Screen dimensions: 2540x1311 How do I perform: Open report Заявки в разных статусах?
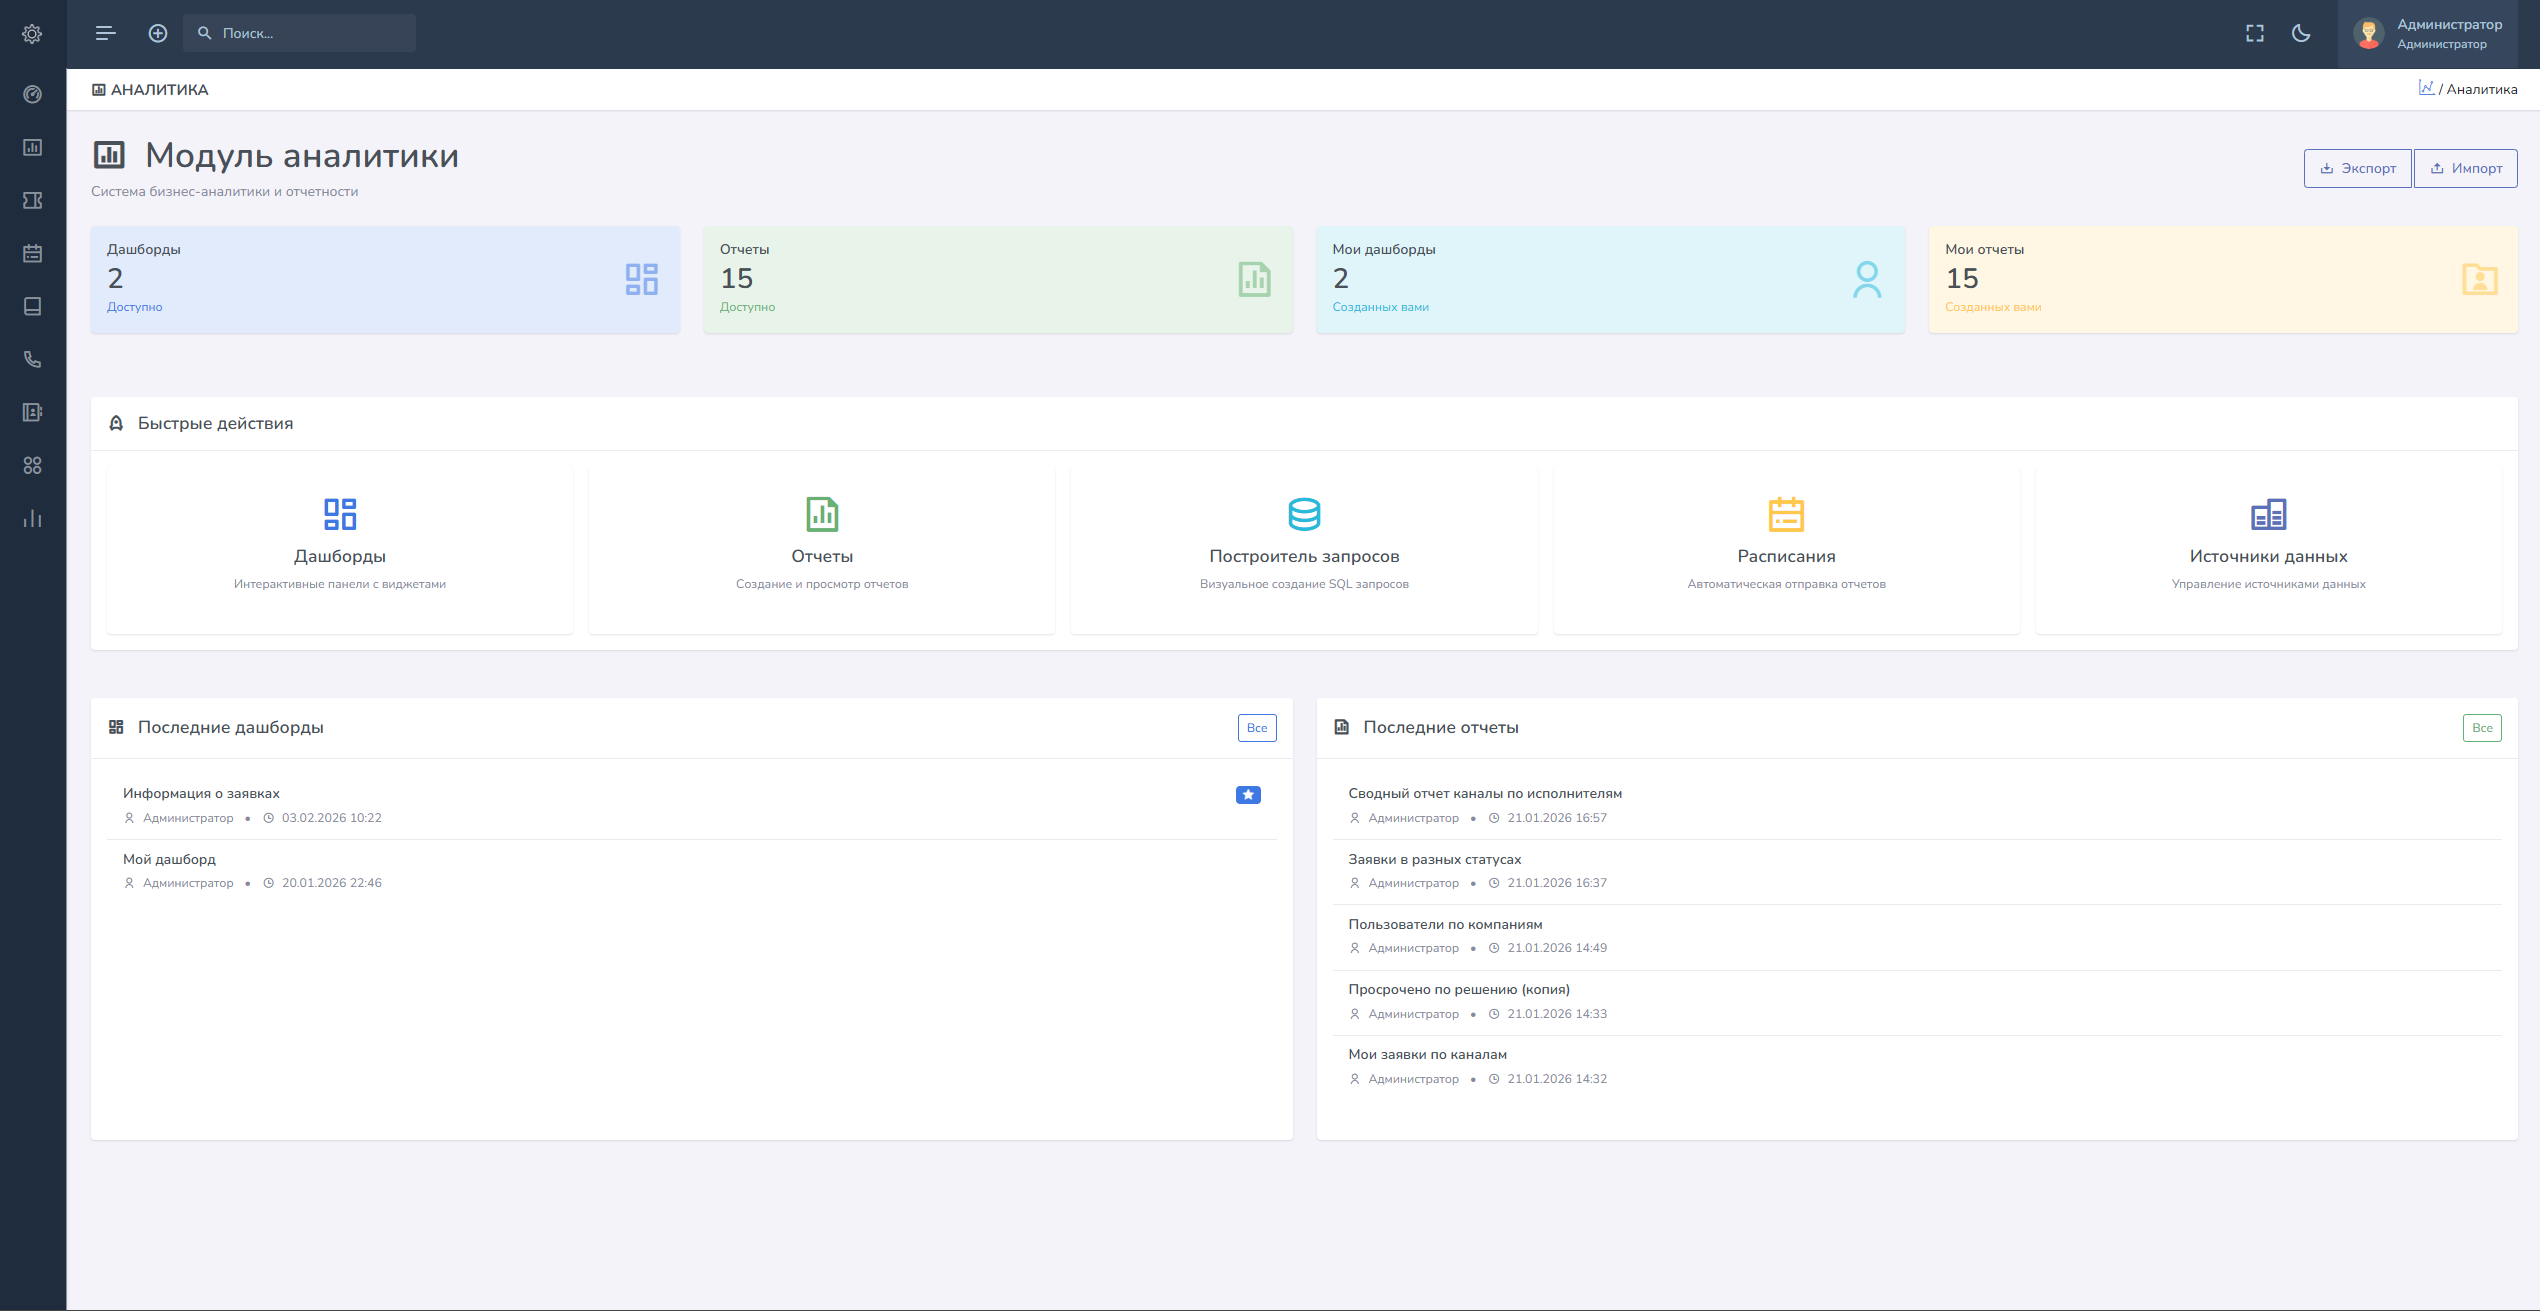1434,859
